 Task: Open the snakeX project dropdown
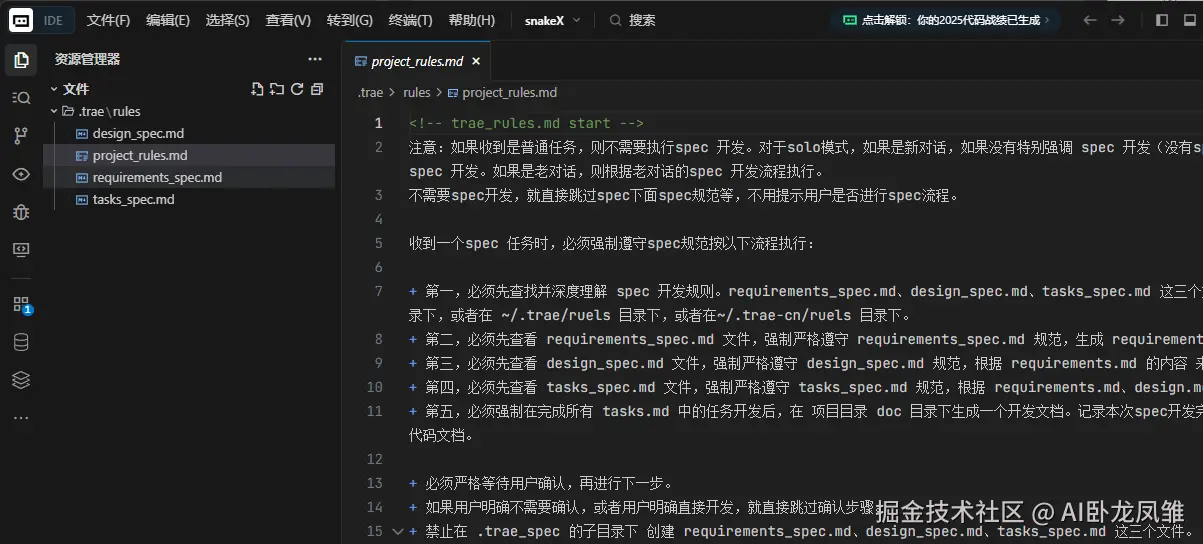pos(552,20)
